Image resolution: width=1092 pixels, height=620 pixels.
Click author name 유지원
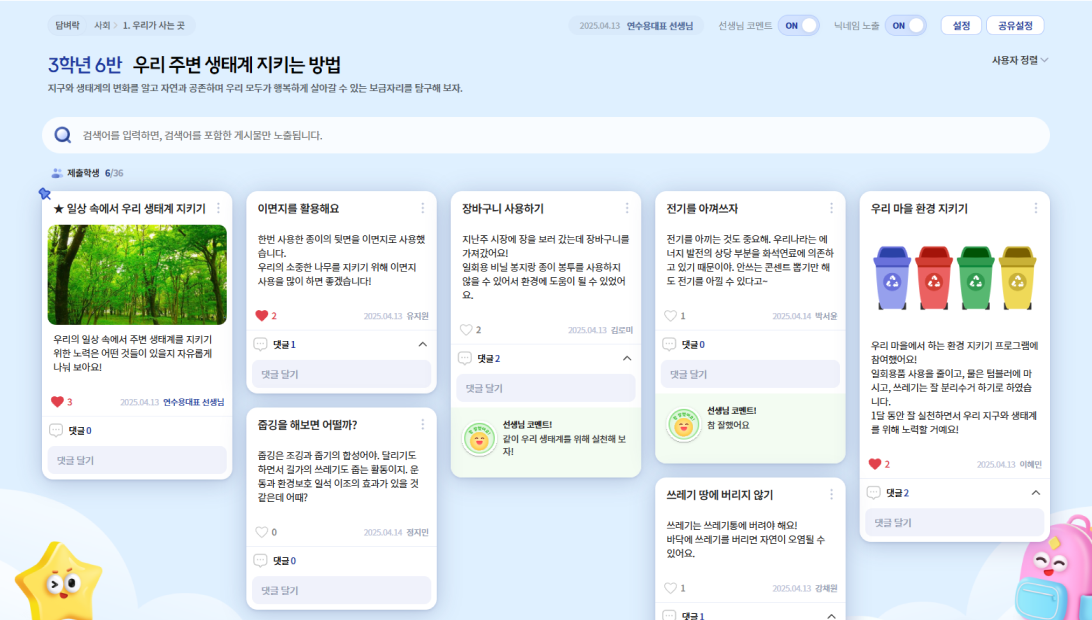(417, 316)
